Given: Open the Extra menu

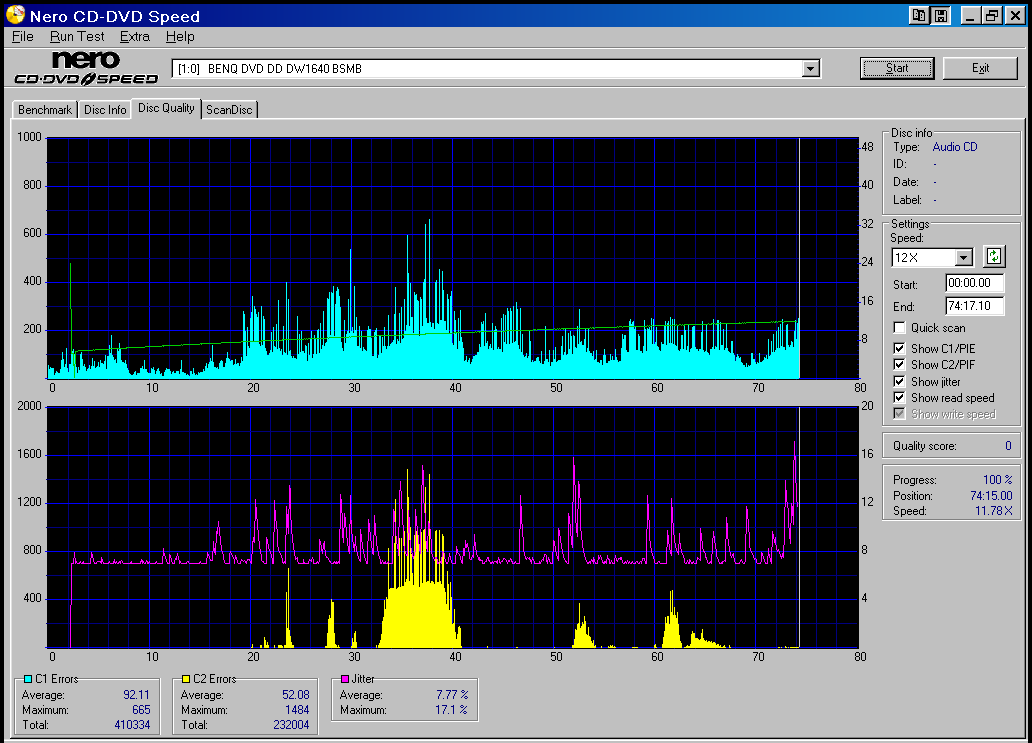Looking at the screenshot, I should point(135,37).
